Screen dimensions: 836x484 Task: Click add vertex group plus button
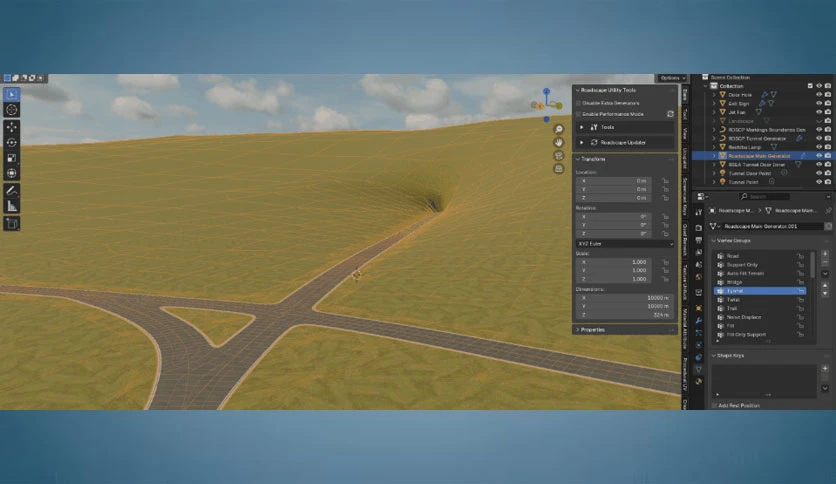[x=825, y=254]
